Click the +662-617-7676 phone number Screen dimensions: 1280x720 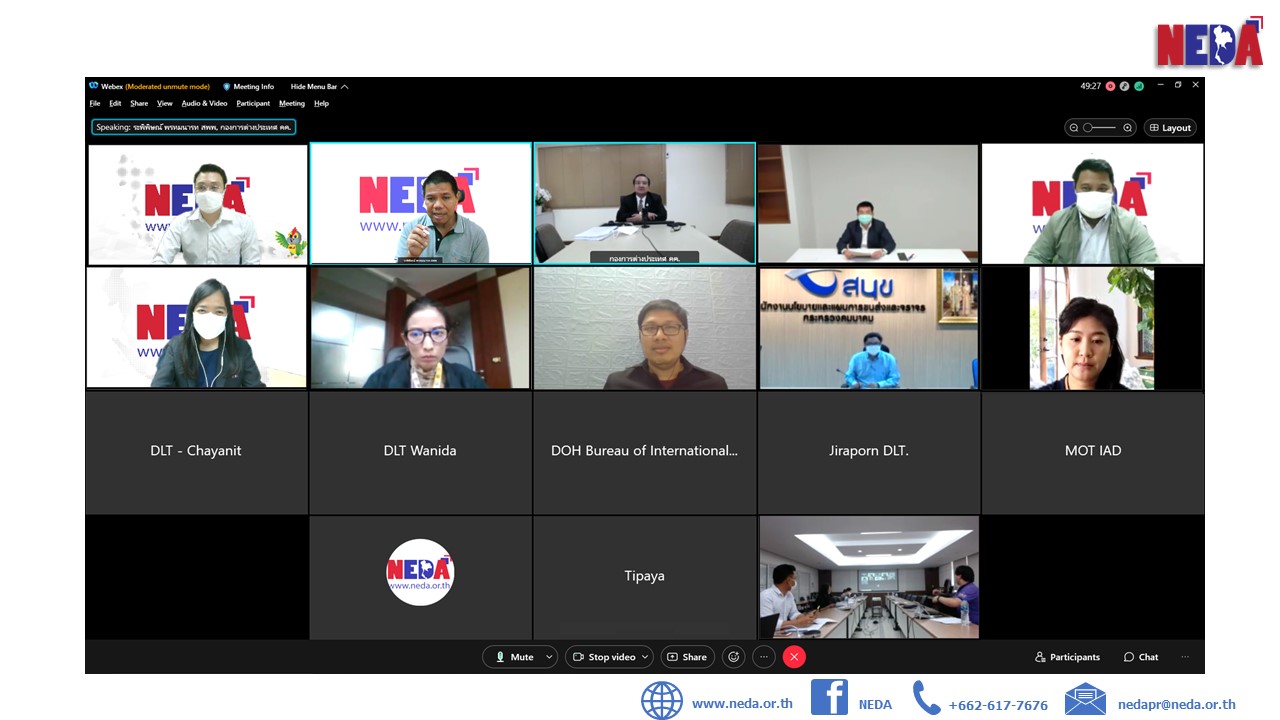[x=998, y=705]
